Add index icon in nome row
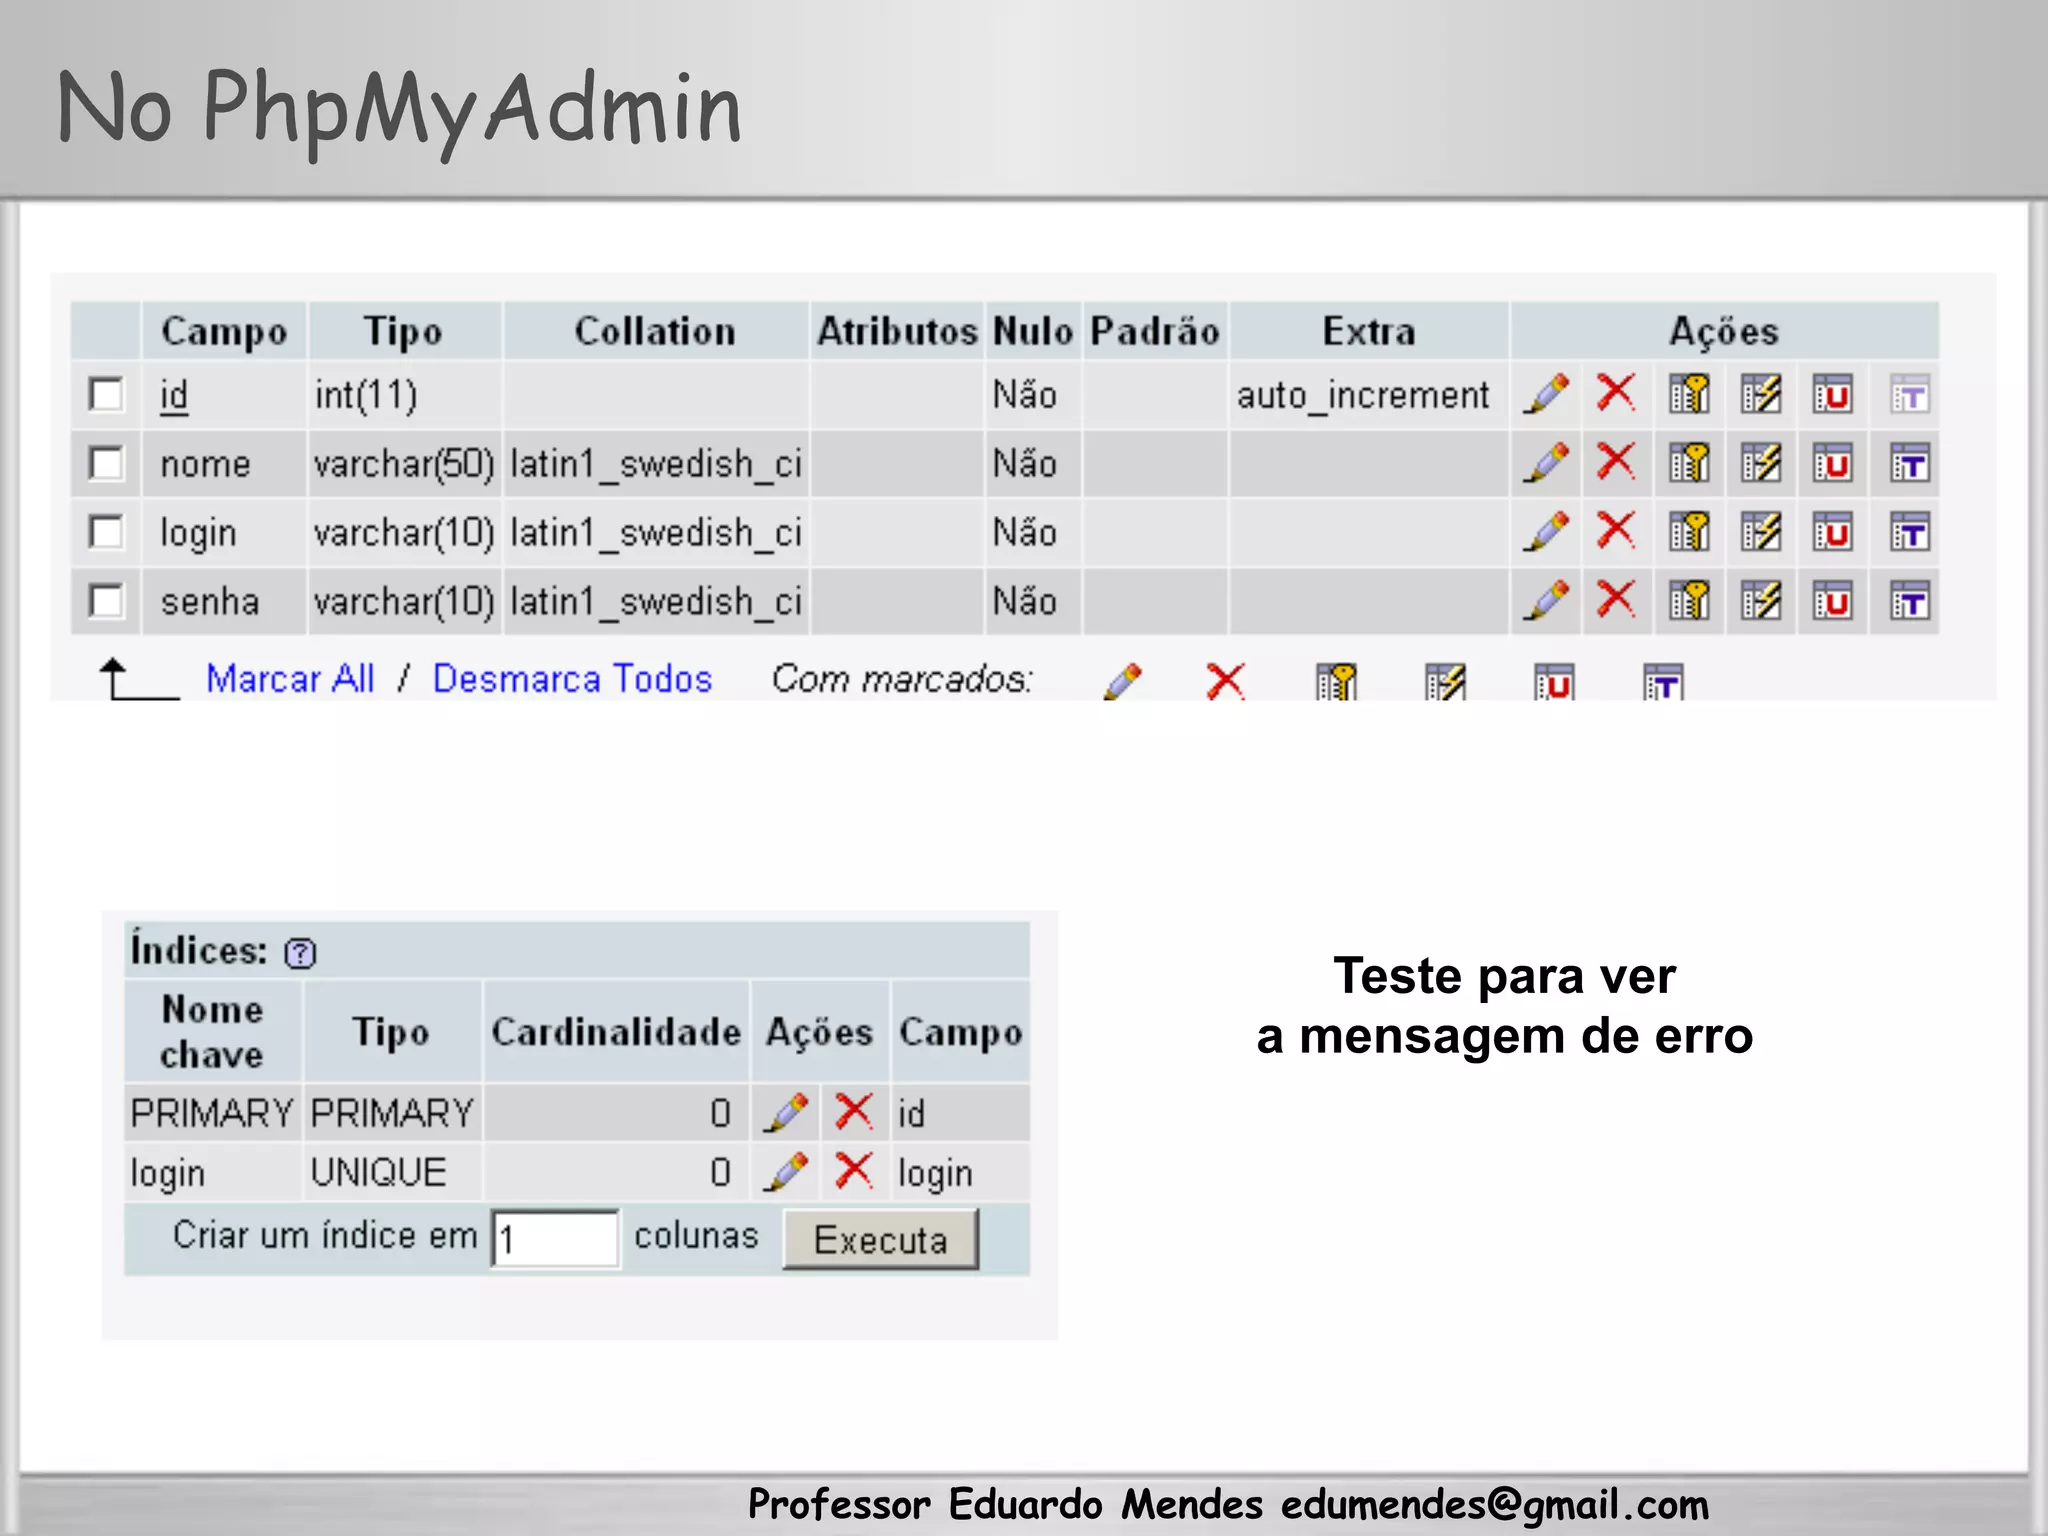 1761,463
